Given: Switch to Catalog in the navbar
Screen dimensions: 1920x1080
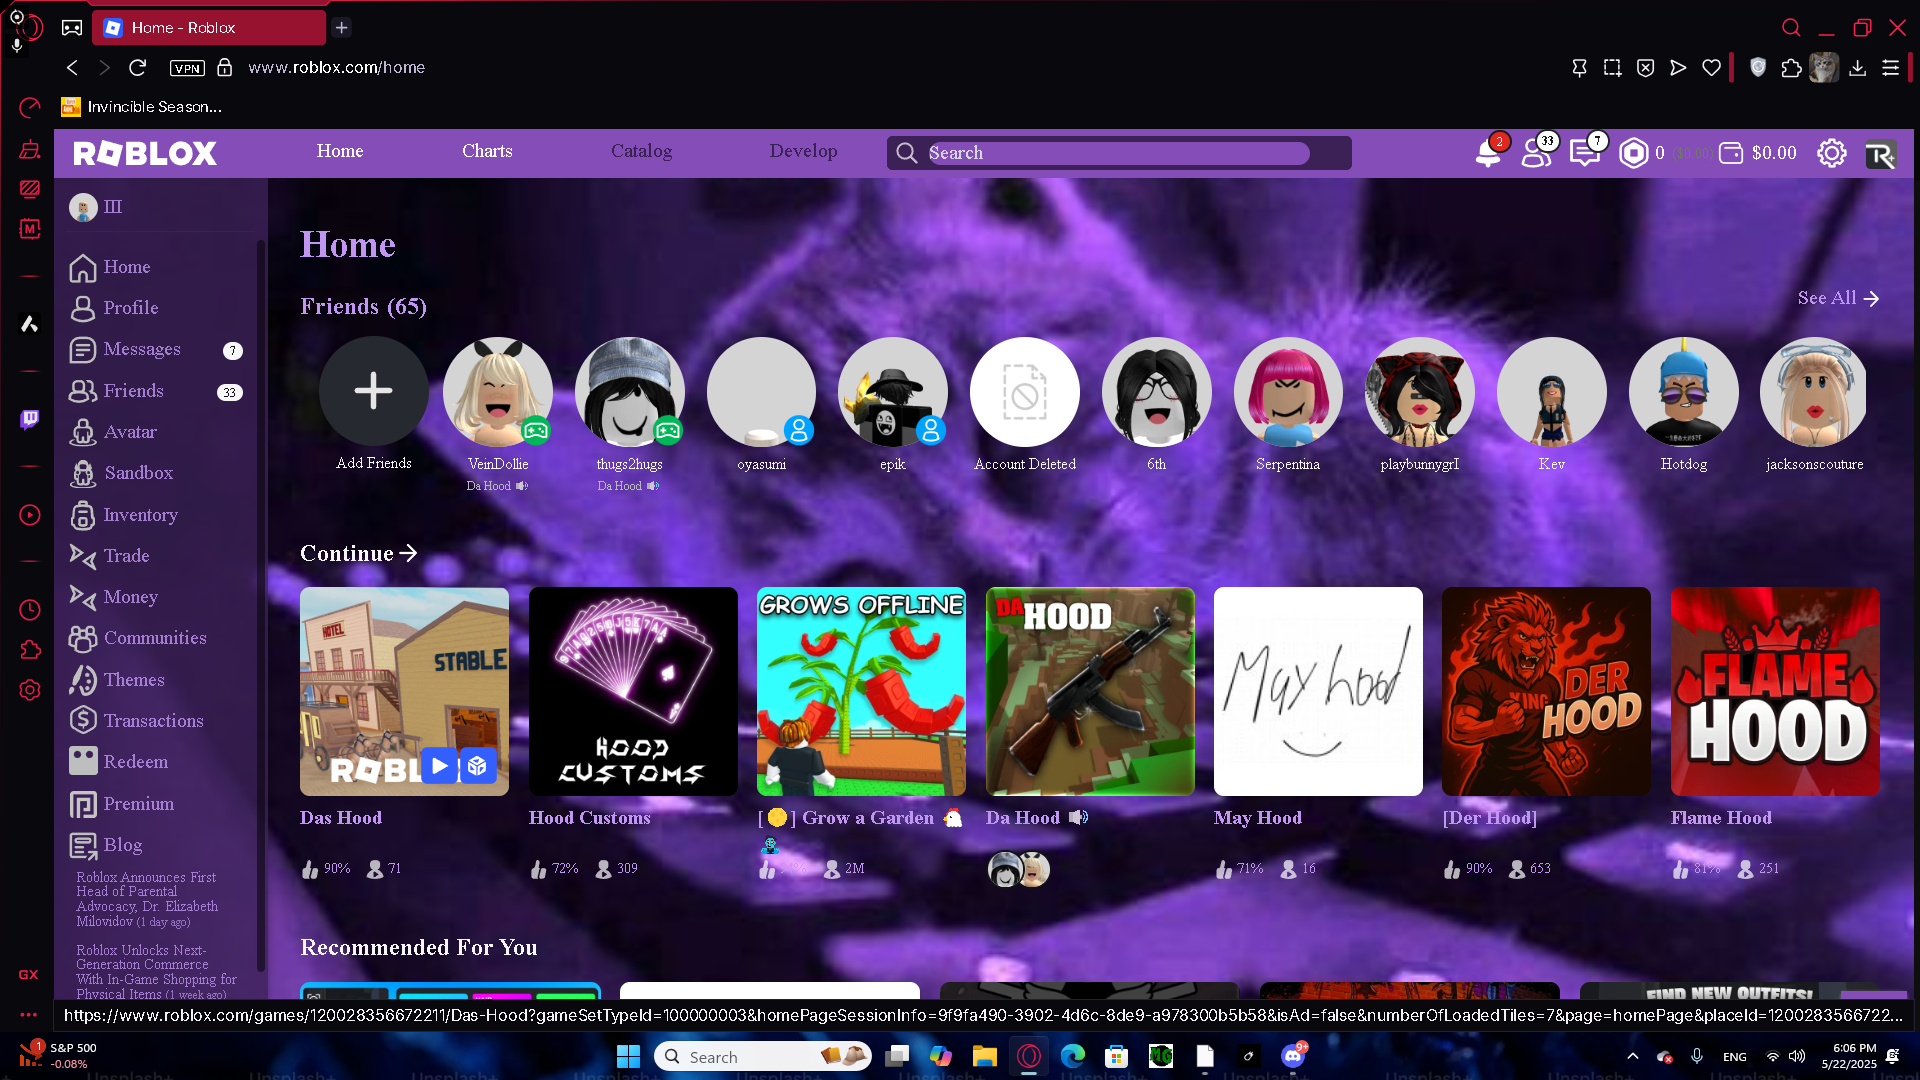Looking at the screenshot, I should click(641, 151).
